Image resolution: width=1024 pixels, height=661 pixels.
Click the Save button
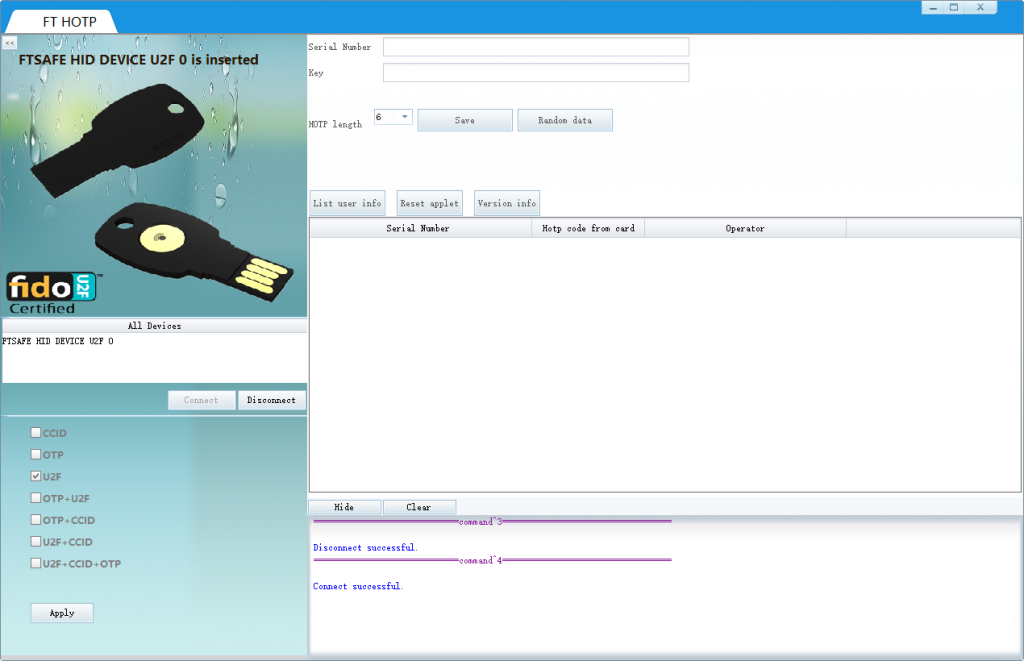pyautogui.click(x=464, y=119)
